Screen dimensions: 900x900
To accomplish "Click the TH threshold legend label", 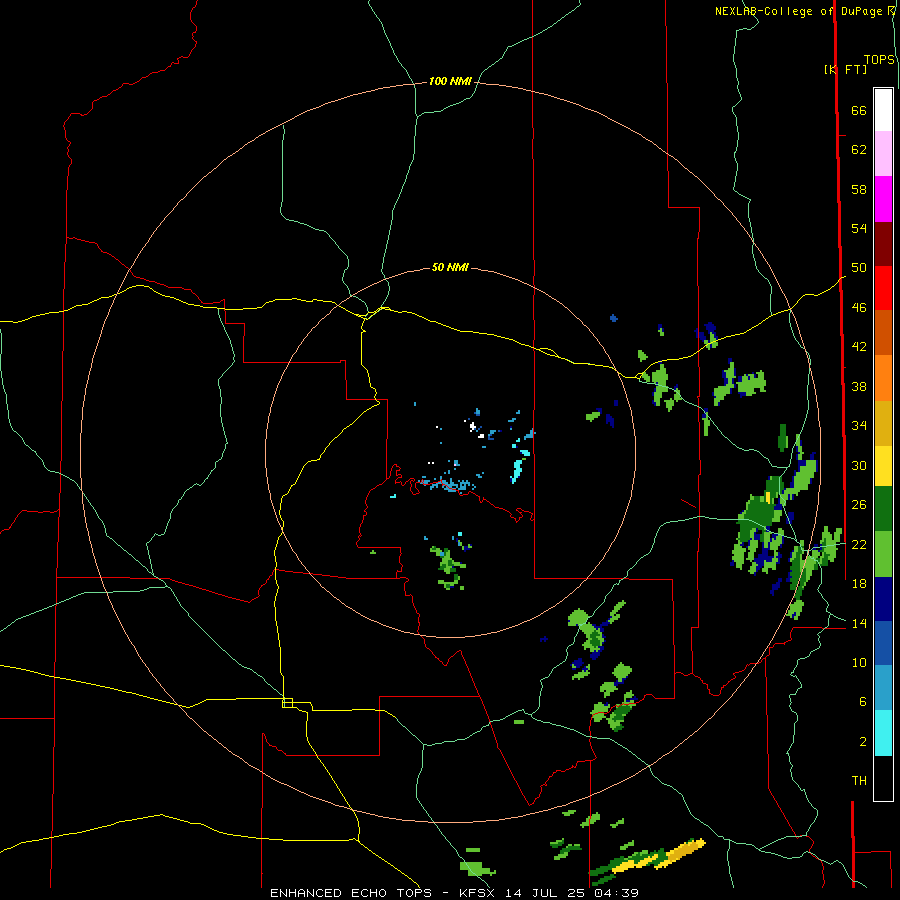I will (859, 781).
